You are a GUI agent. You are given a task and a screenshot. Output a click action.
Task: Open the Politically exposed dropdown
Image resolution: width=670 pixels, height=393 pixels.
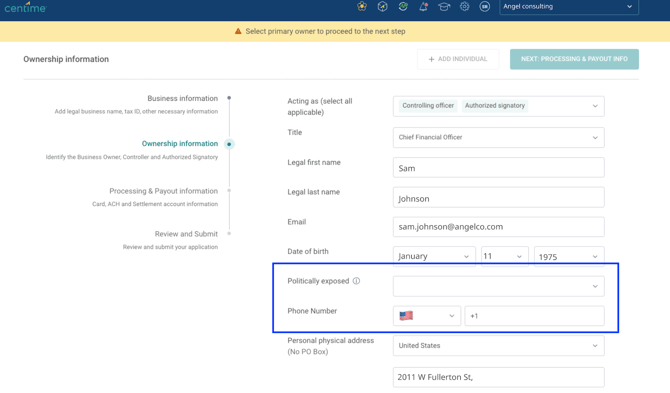(x=498, y=286)
